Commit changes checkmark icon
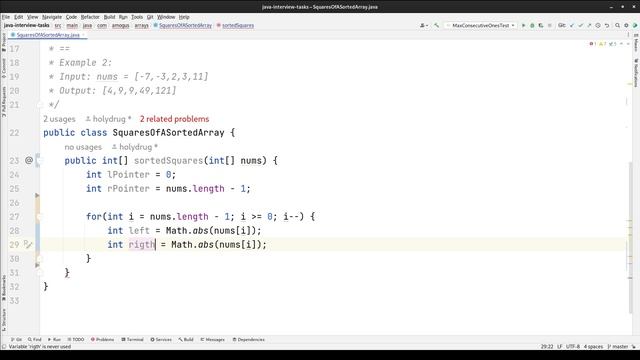The image size is (640, 360). (x=580, y=25)
